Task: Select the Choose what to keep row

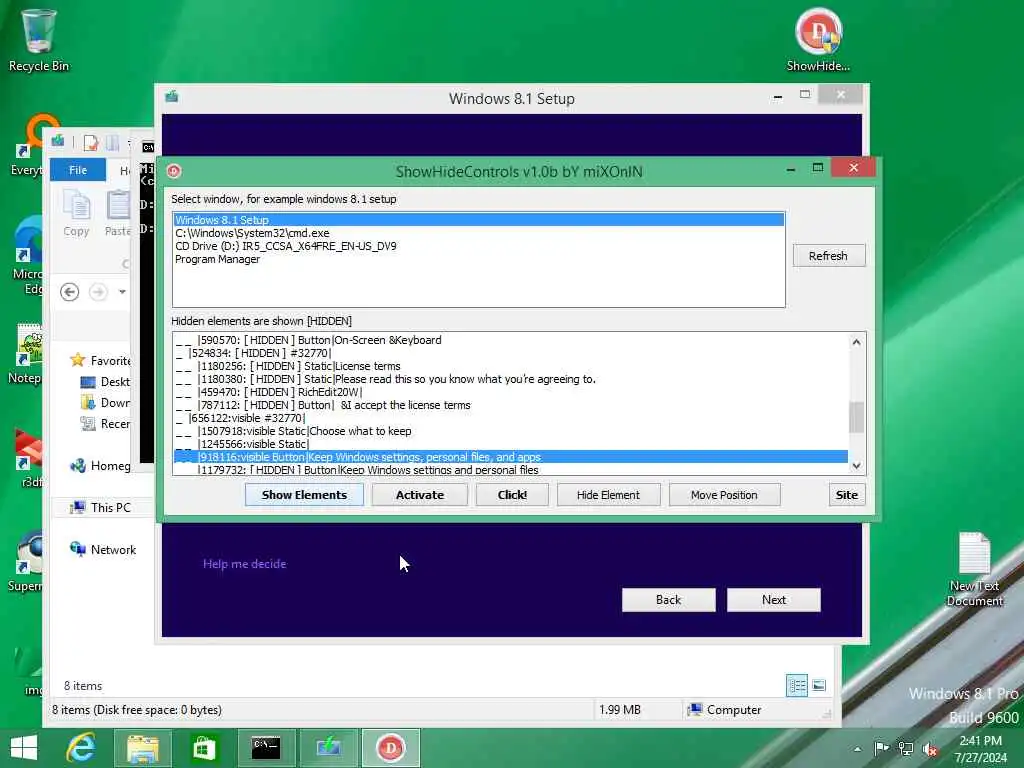Action: coord(511,431)
